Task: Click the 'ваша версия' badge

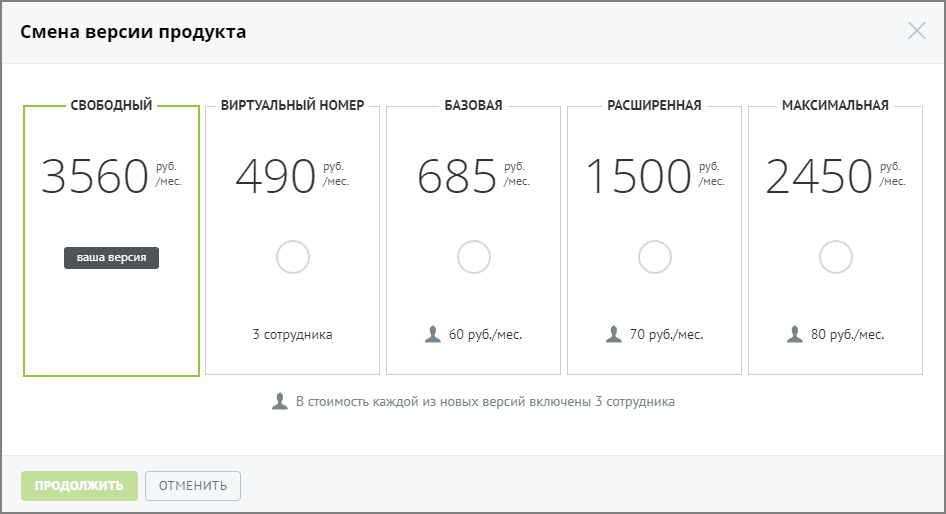Action: pos(112,258)
